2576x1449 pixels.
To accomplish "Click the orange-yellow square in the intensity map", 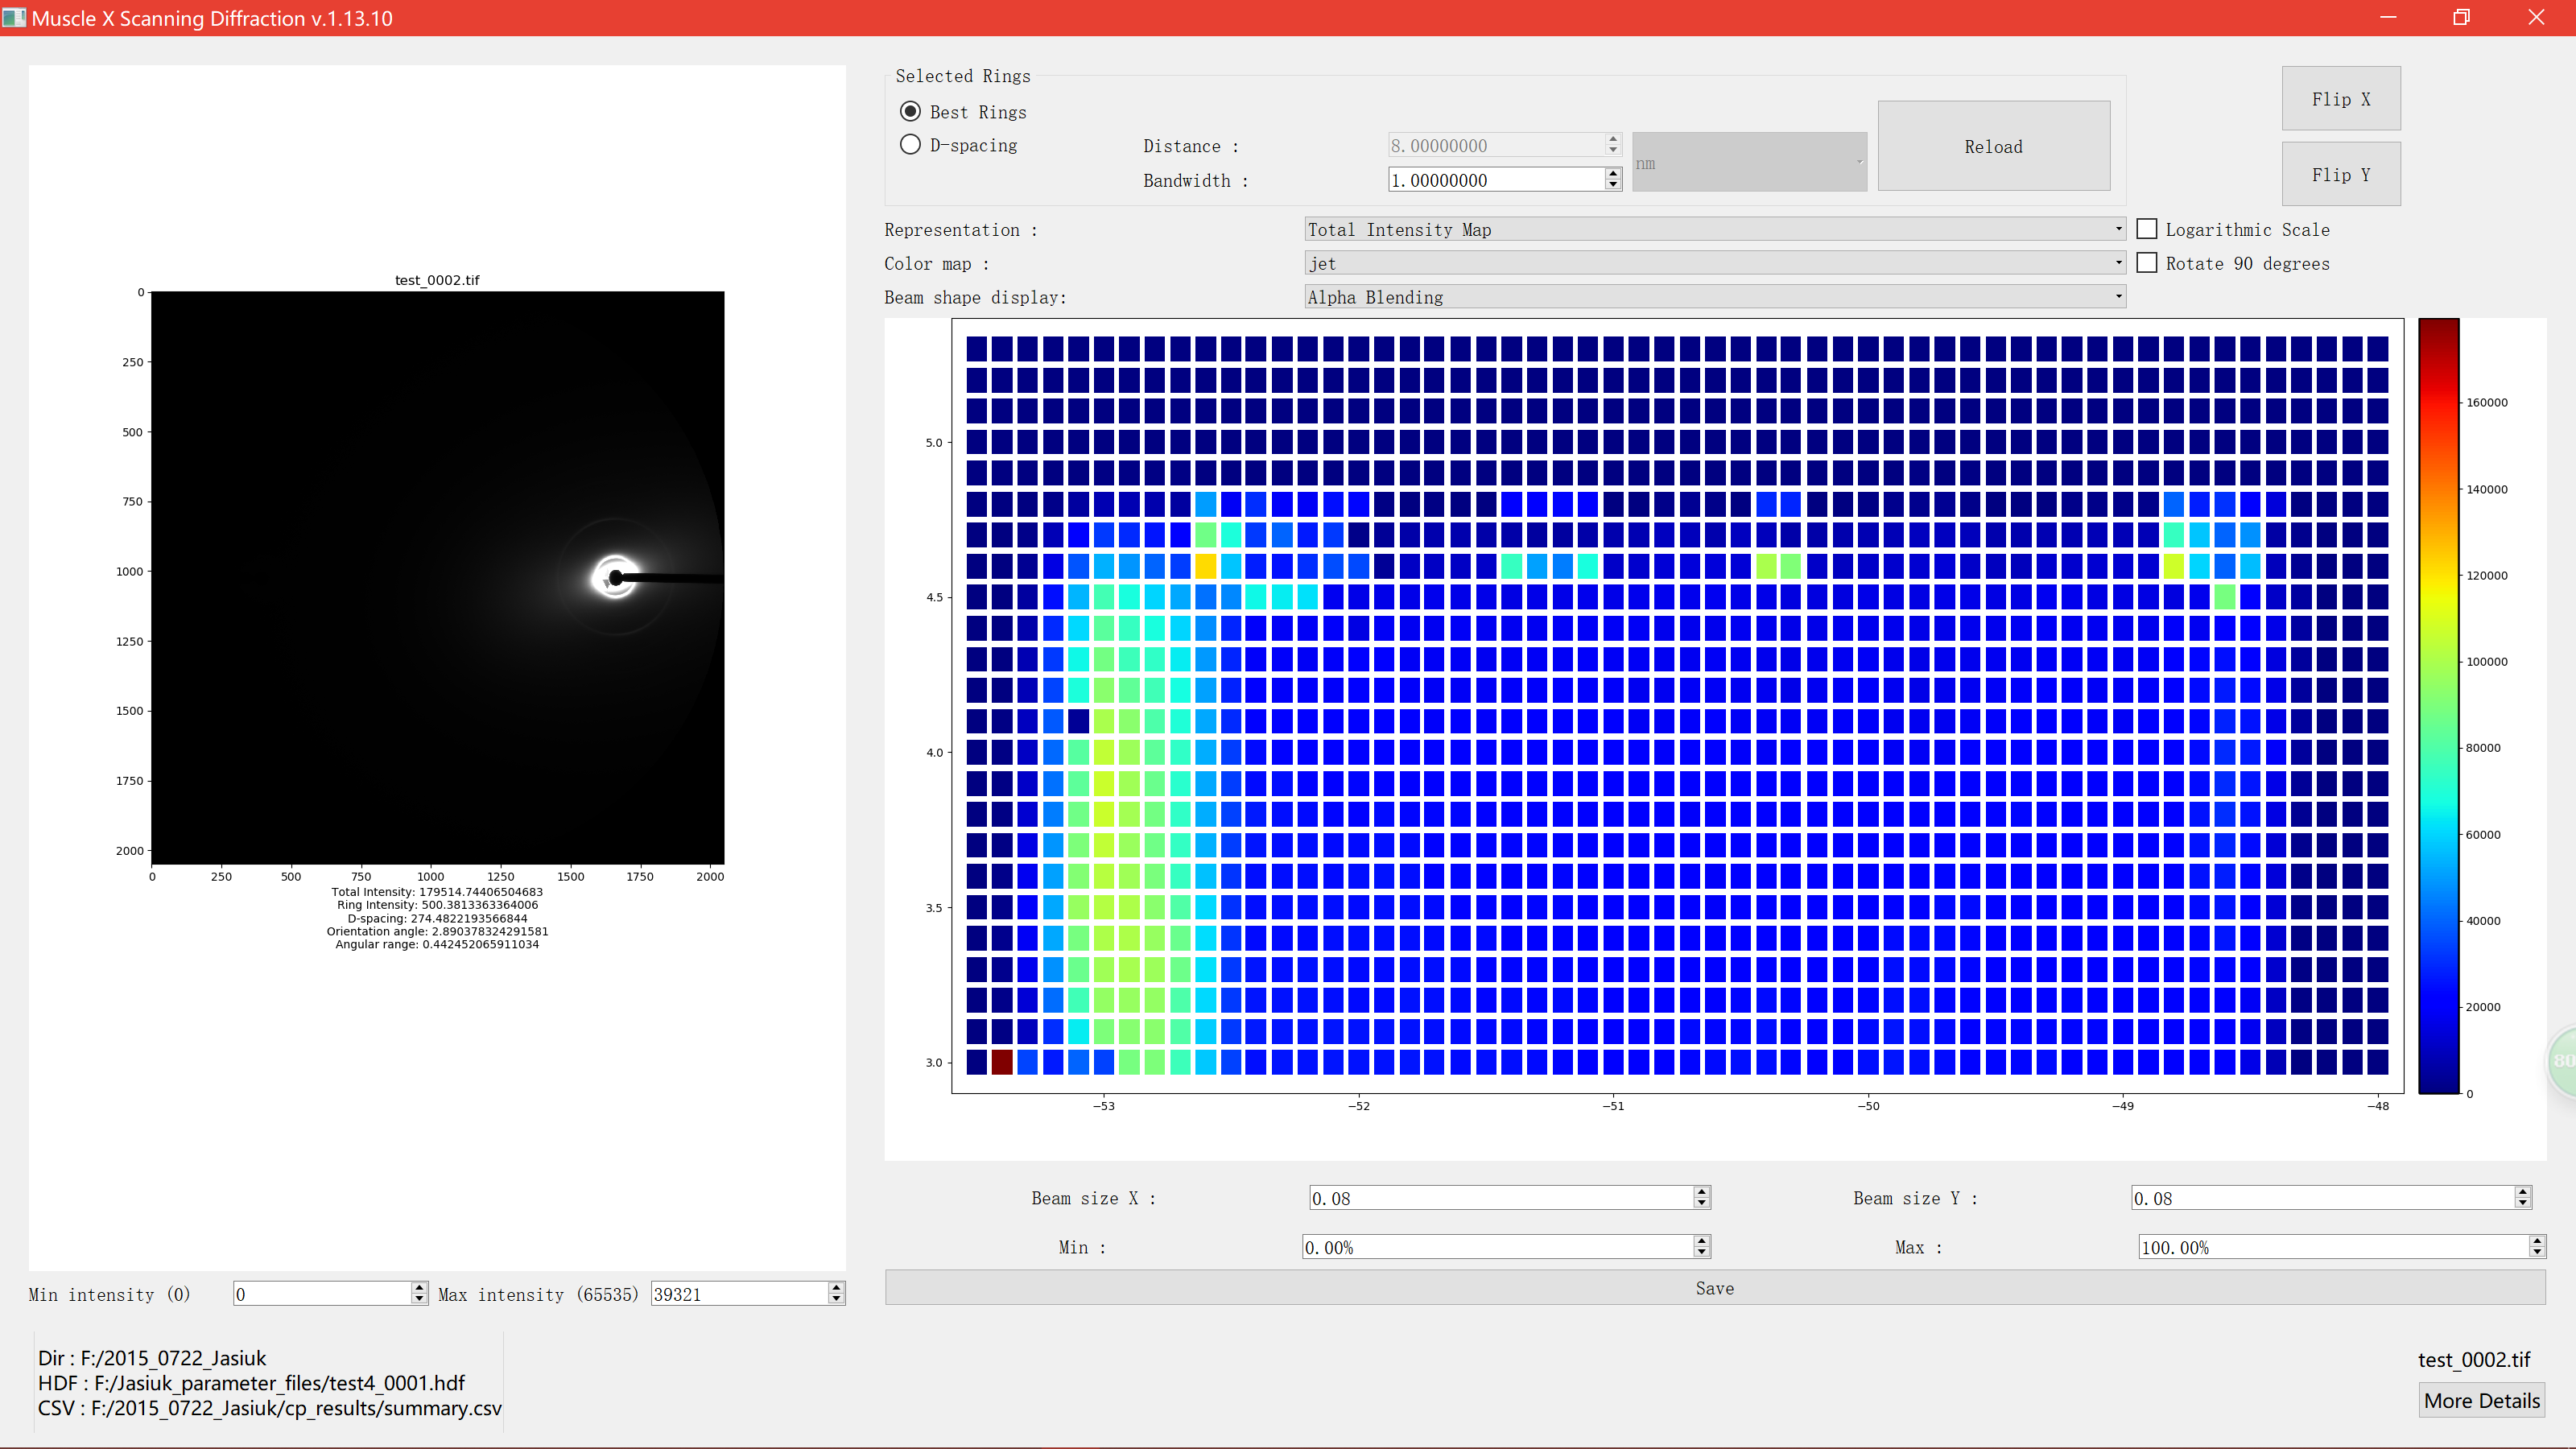I will [x=1205, y=566].
